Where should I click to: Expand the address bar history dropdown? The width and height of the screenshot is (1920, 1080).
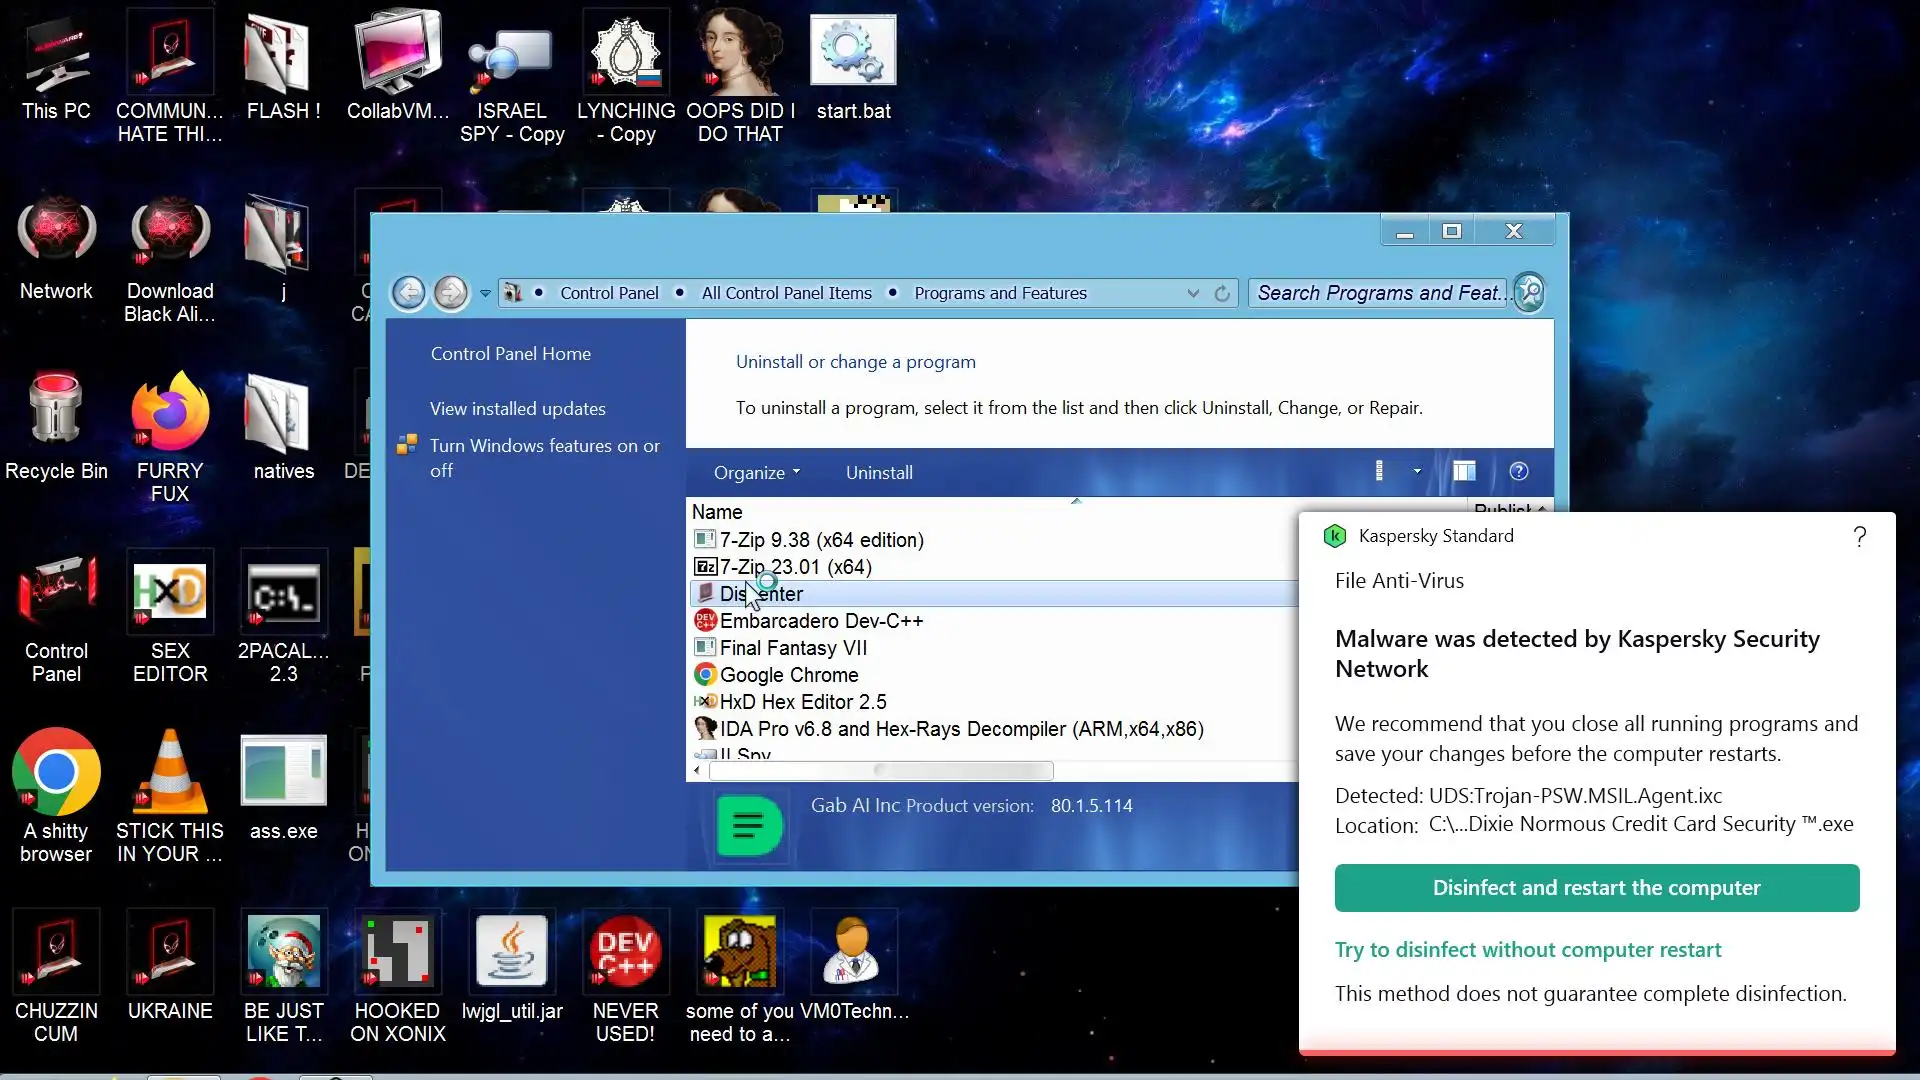[1193, 293]
